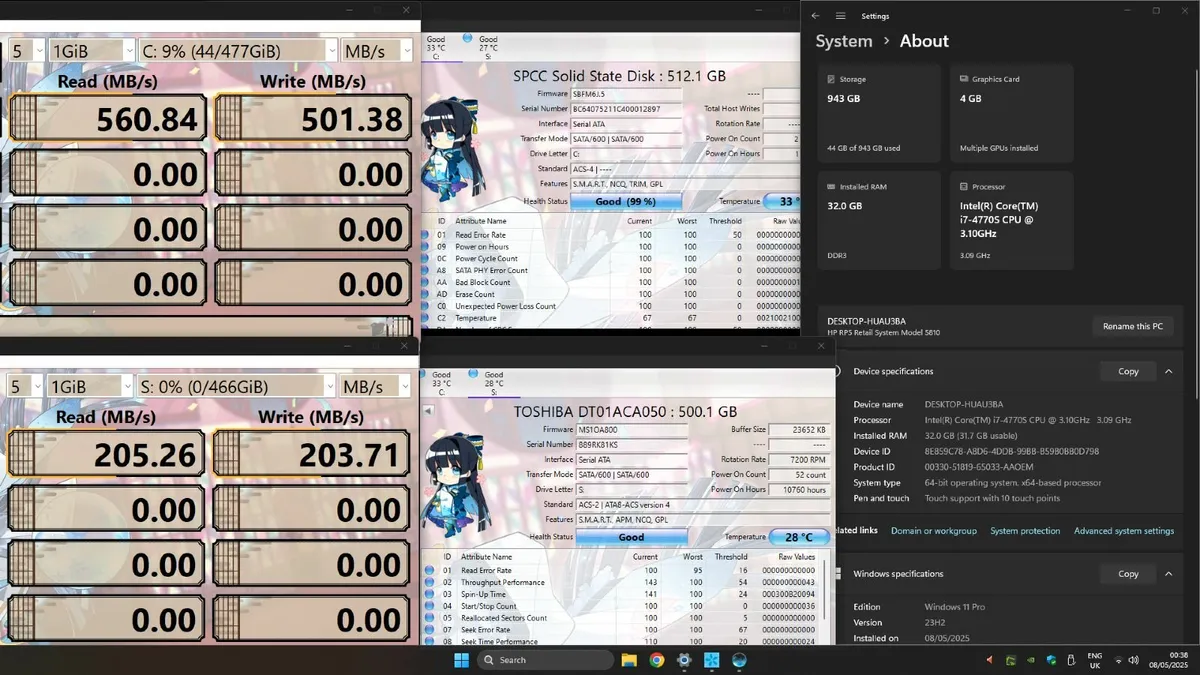Click the System breadcrumb in Settings
The height and width of the screenshot is (675, 1200).
[844, 41]
